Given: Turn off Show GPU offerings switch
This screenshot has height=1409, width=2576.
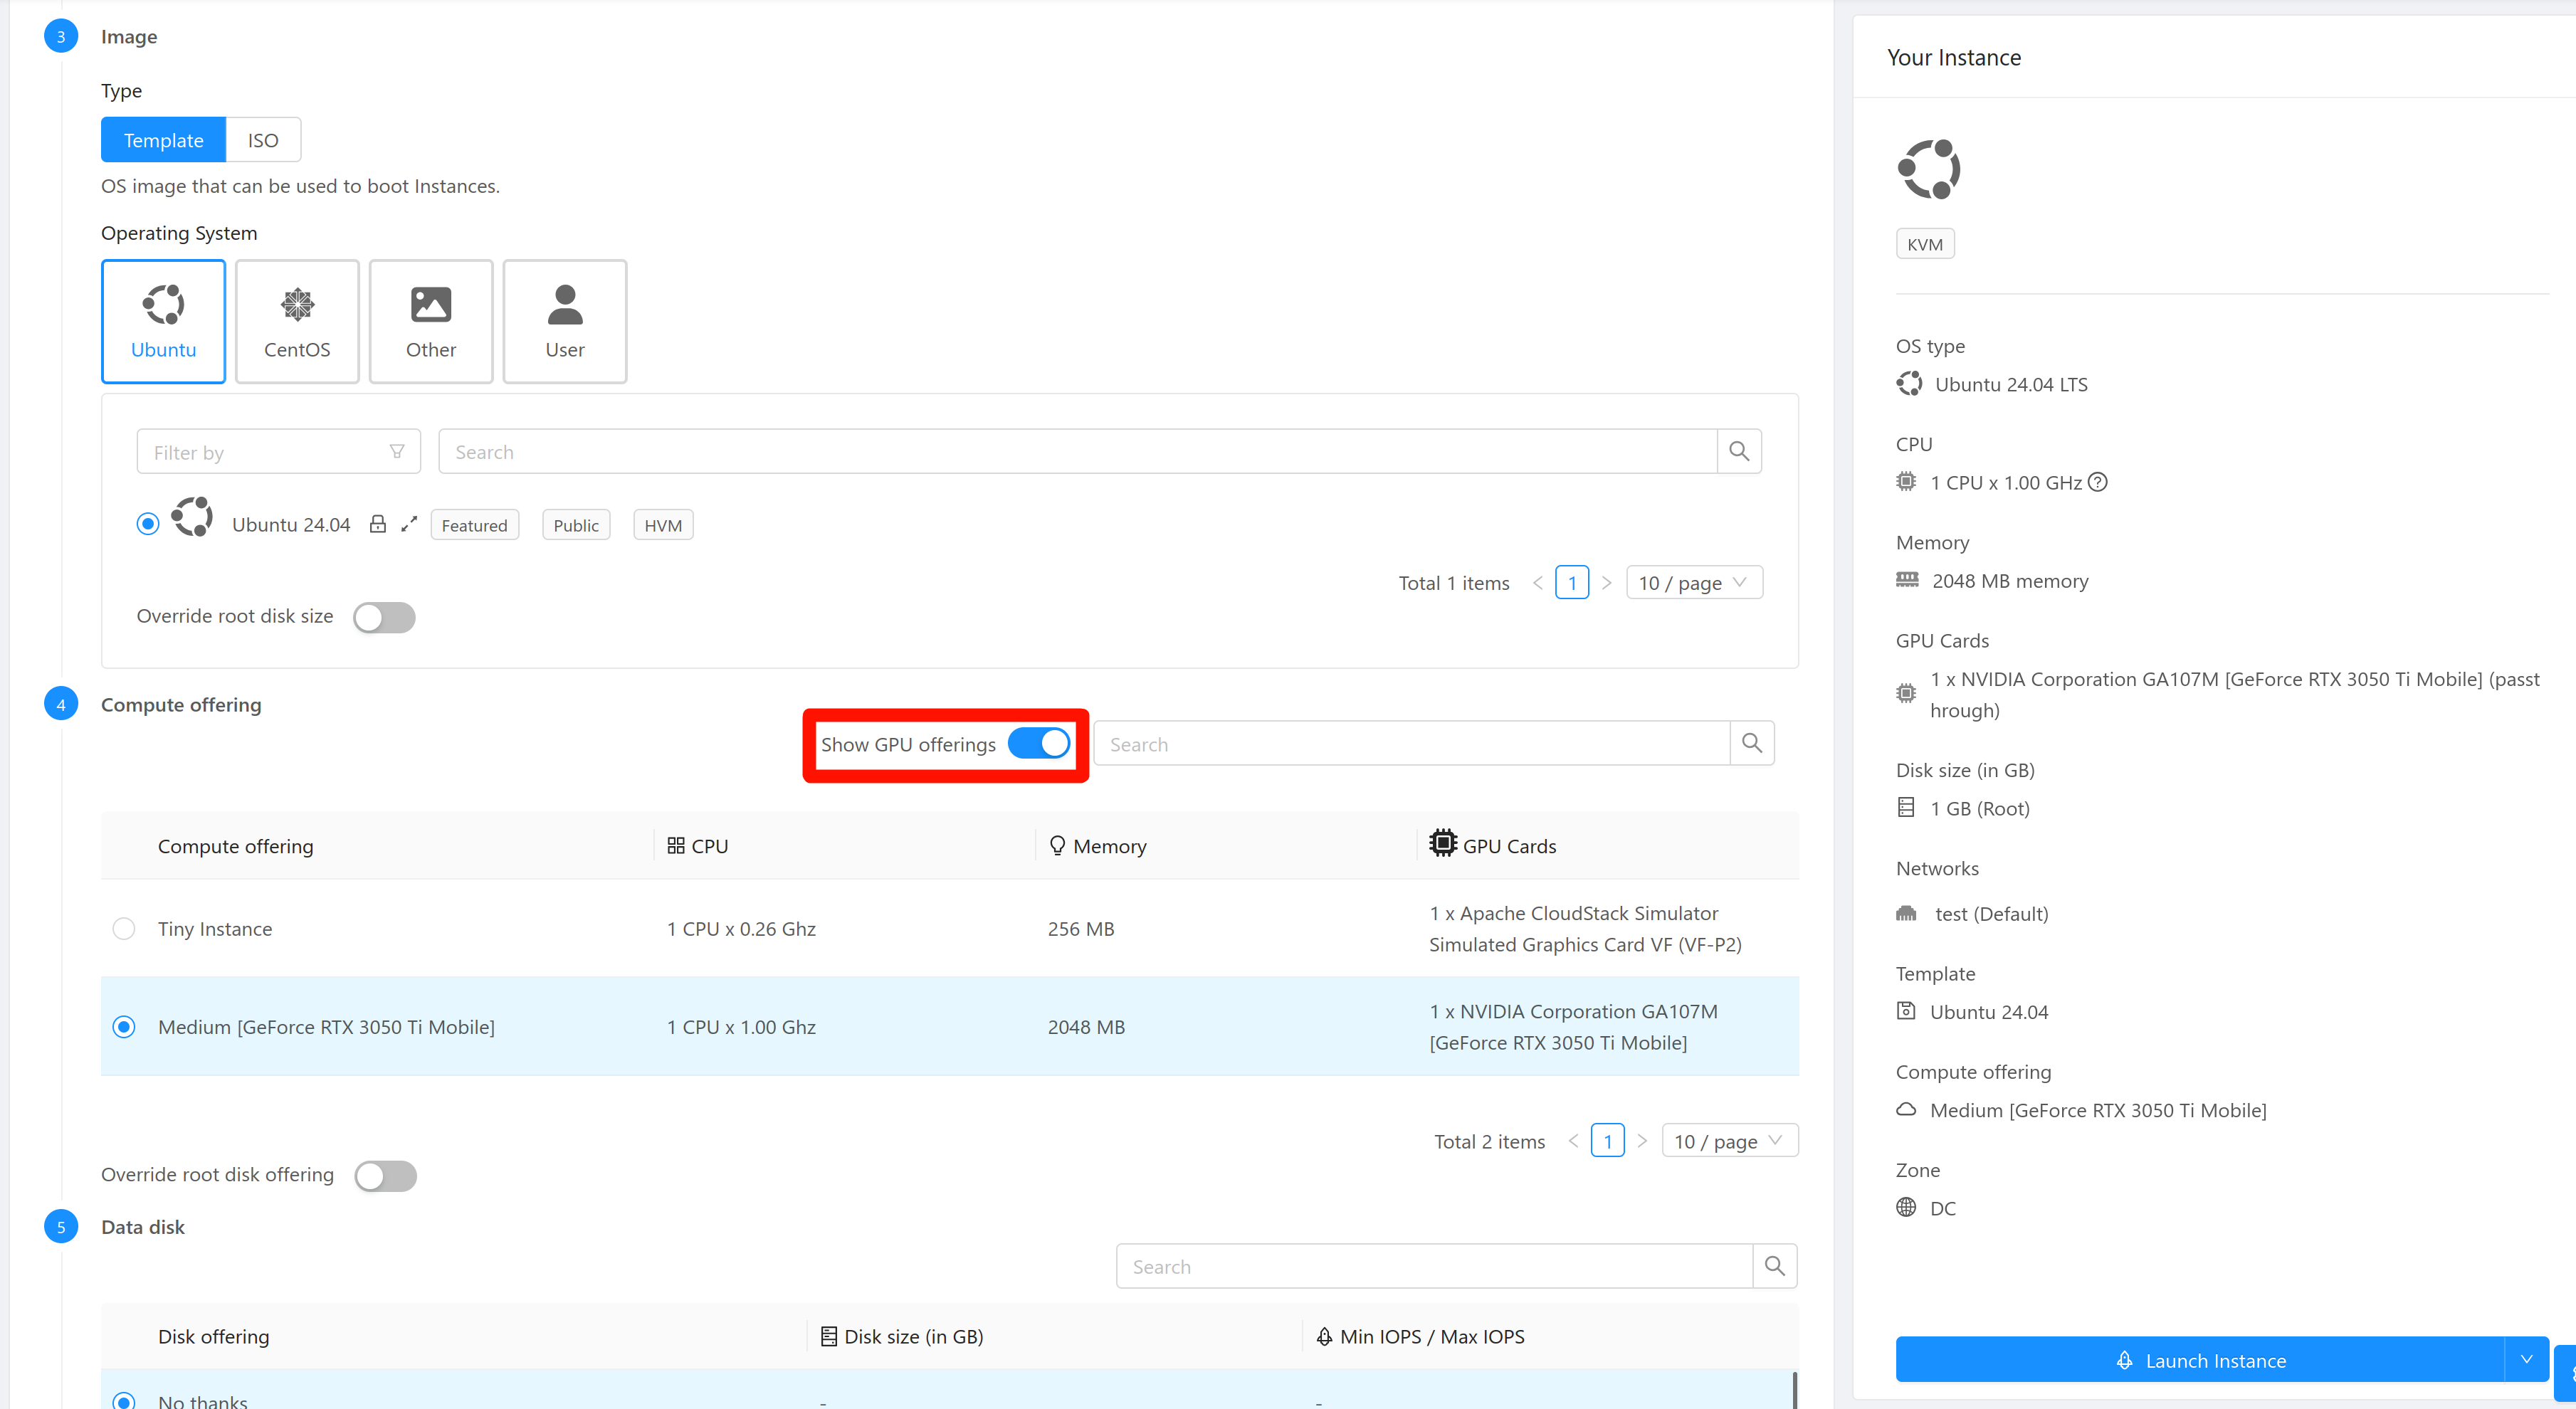Looking at the screenshot, I should pyautogui.click(x=1039, y=743).
